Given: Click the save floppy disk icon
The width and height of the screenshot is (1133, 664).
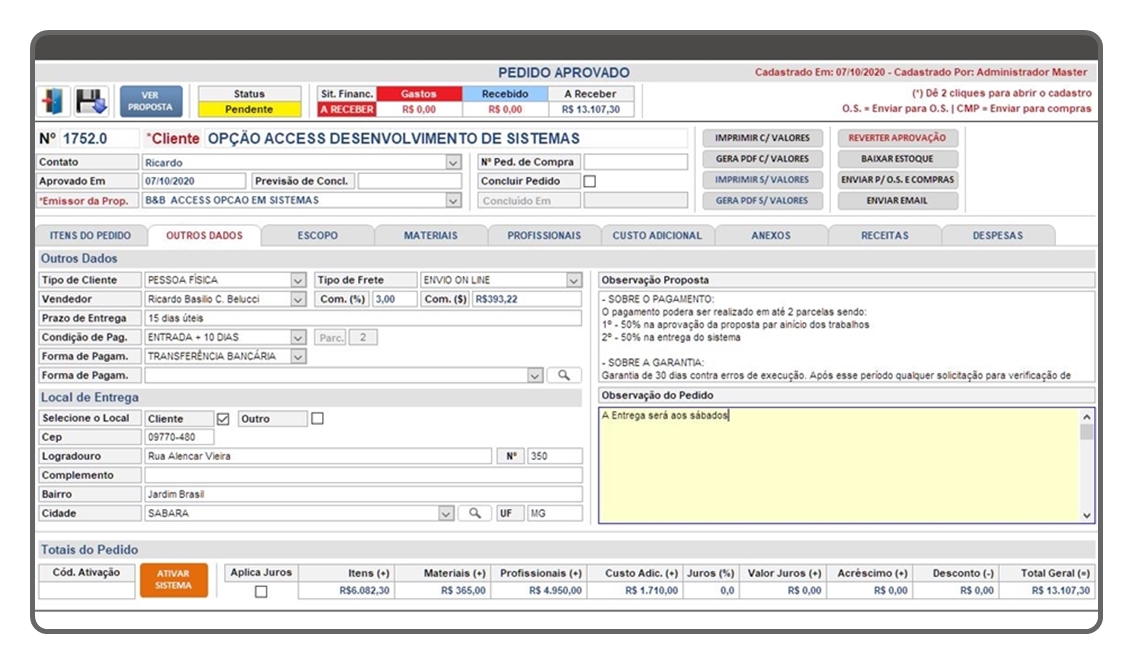Looking at the screenshot, I should 91,101.
